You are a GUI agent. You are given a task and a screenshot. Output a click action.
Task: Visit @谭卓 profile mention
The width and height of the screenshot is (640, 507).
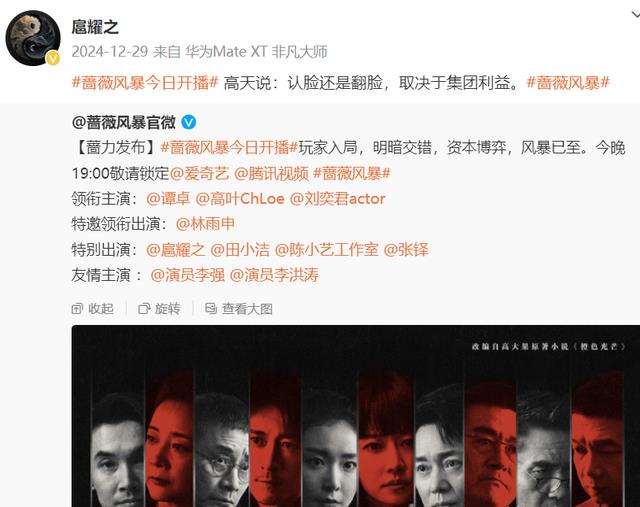pos(168,199)
